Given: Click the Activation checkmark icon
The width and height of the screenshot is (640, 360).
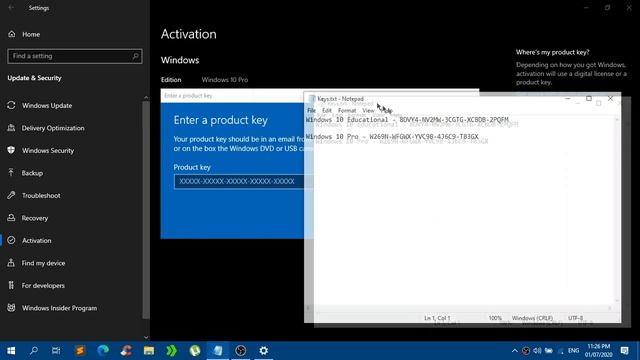Looking at the screenshot, I should tap(11, 240).
